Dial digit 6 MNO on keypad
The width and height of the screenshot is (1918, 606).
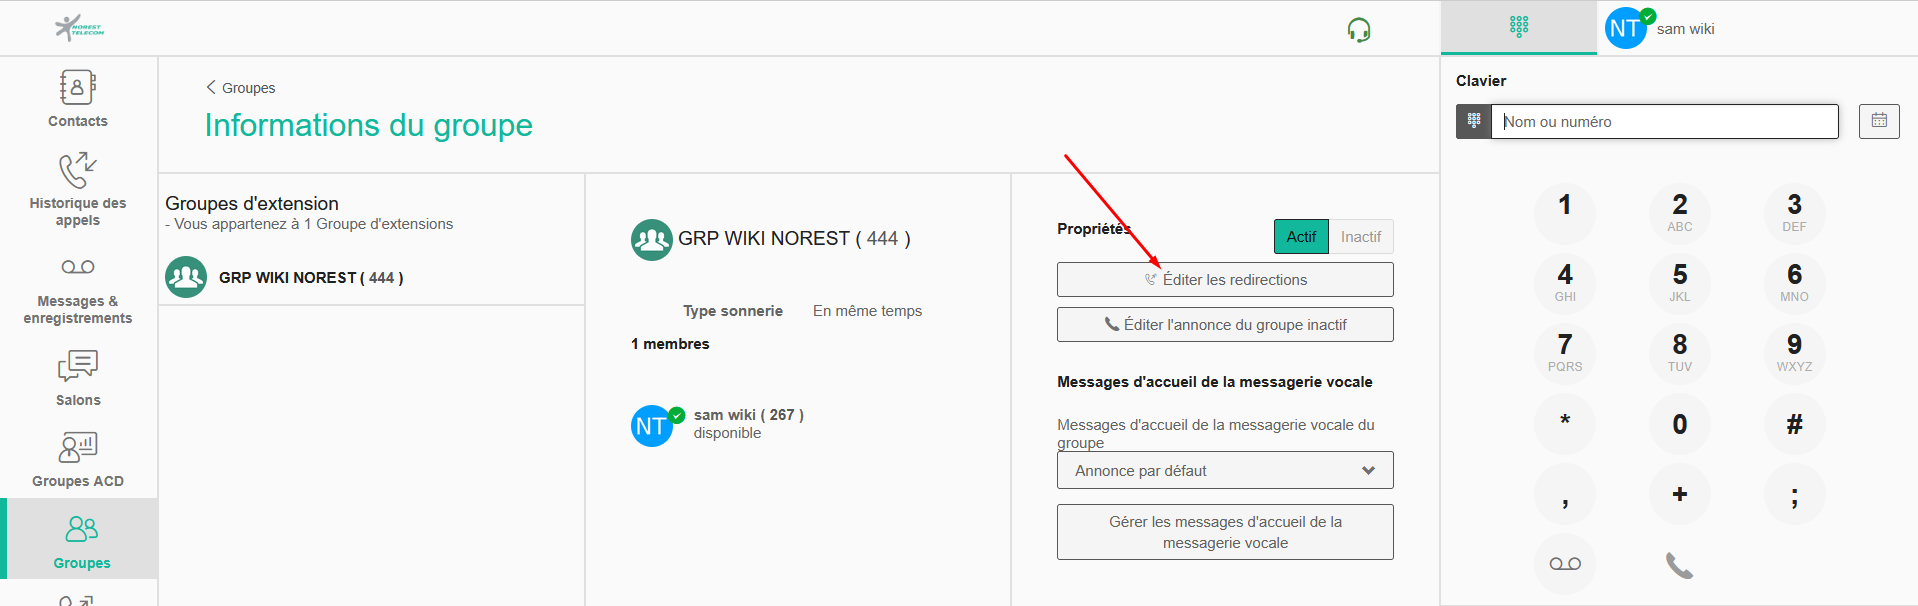(x=1794, y=284)
